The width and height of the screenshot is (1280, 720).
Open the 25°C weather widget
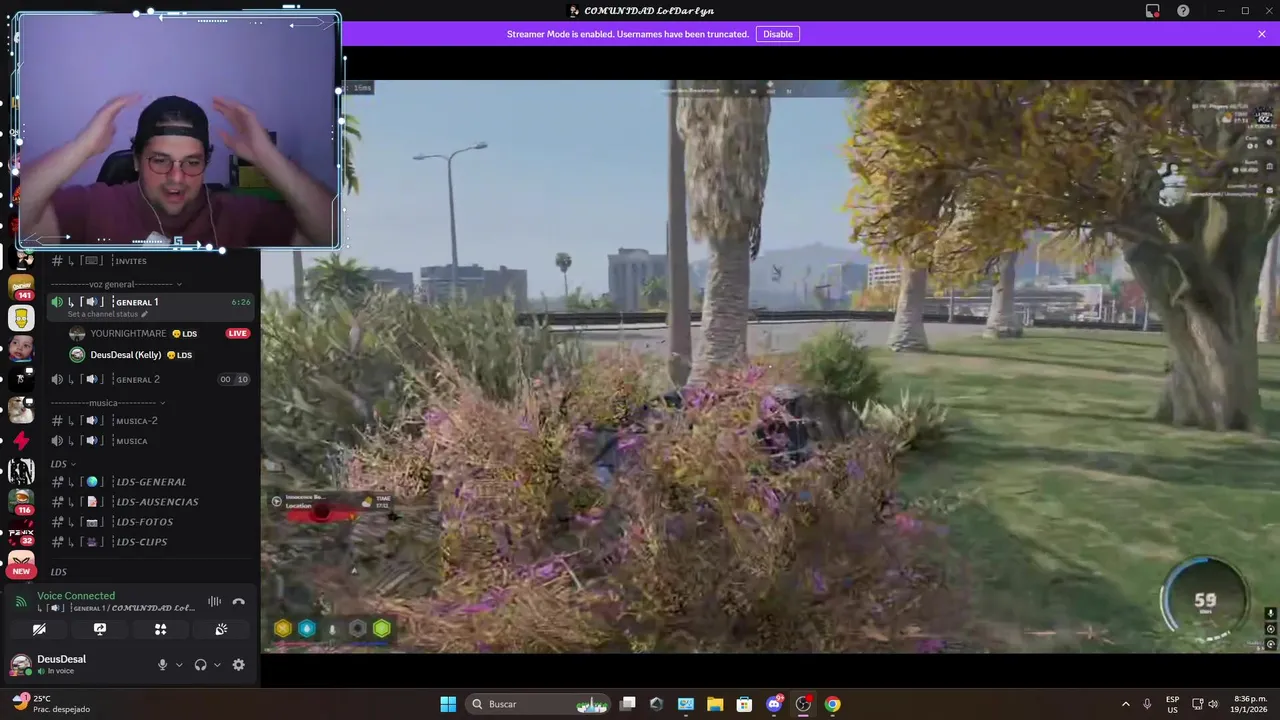click(50, 704)
